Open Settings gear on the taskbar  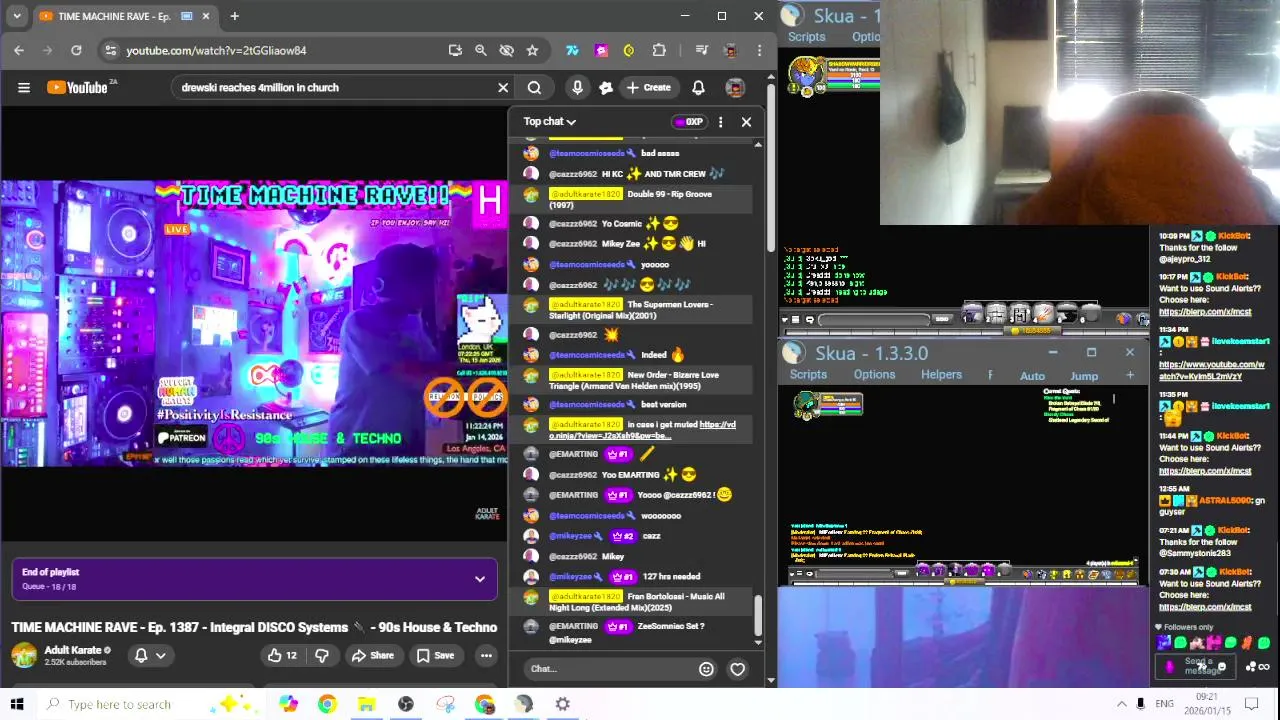[x=563, y=704]
